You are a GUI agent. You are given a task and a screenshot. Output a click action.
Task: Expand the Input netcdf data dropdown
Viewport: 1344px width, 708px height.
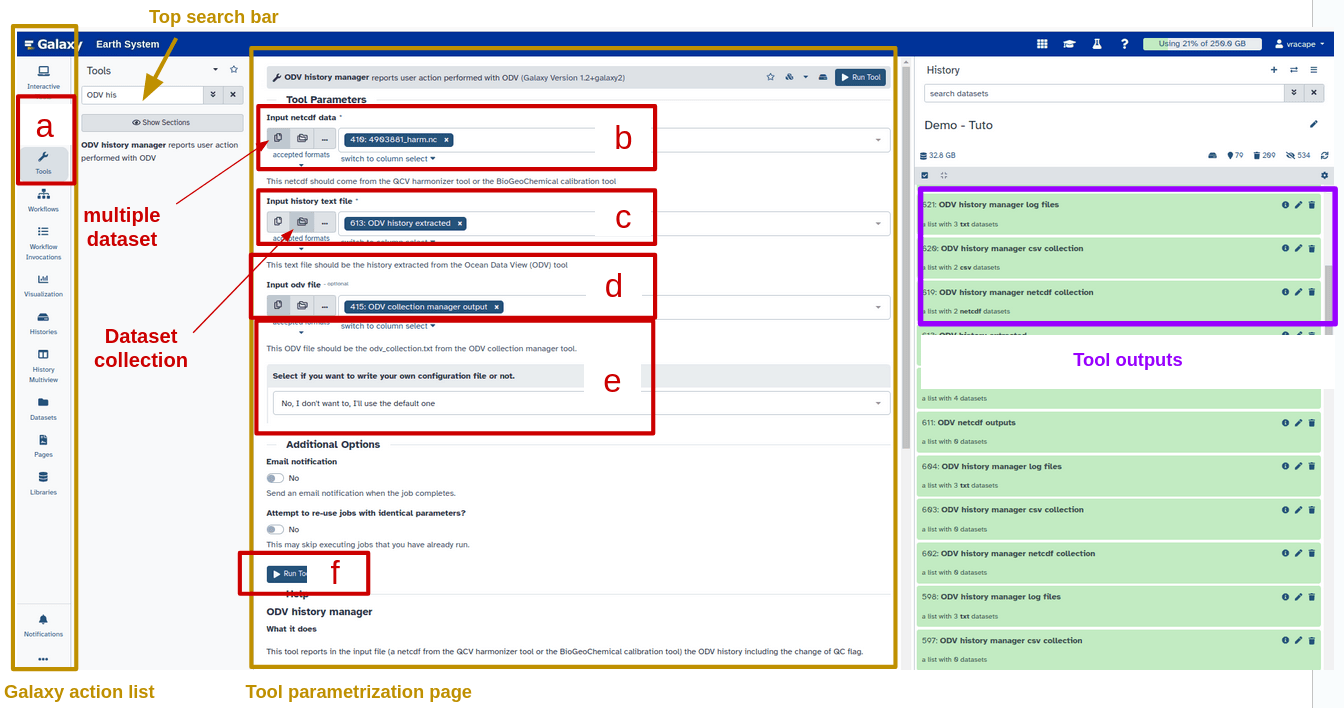click(x=878, y=140)
